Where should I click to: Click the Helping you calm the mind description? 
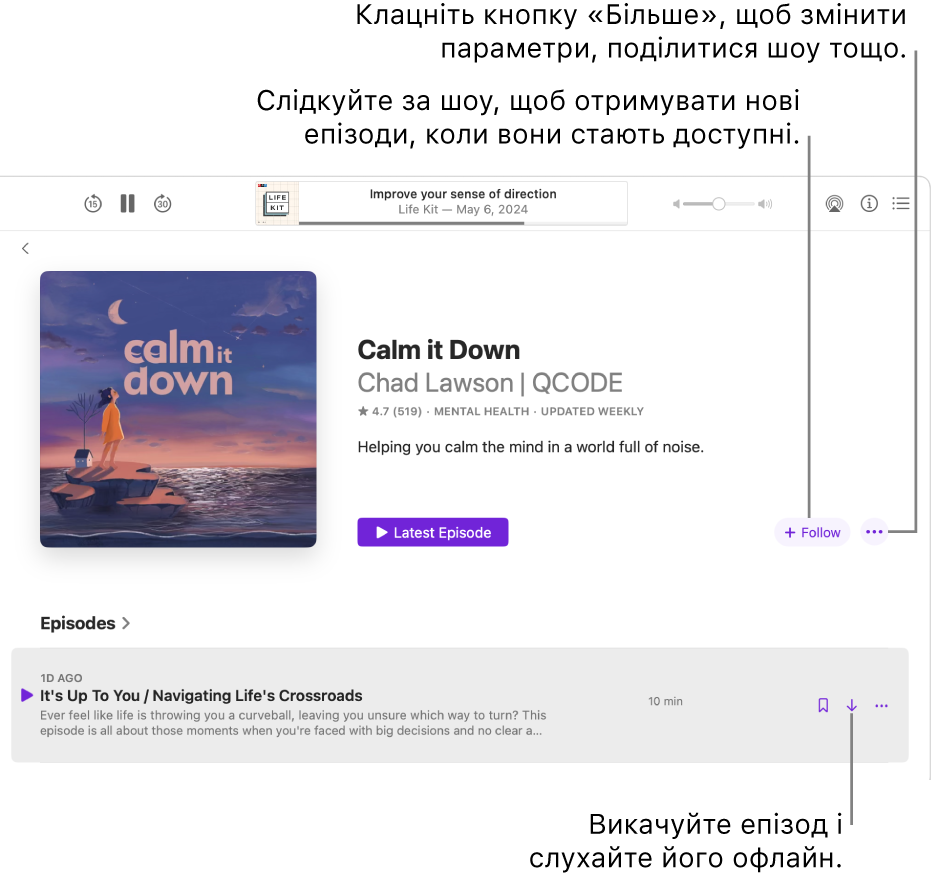[531, 447]
